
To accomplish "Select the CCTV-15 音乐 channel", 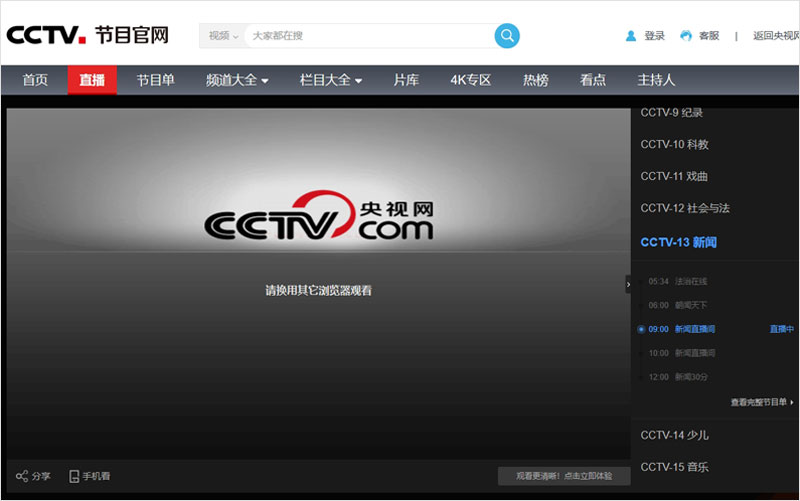I will pyautogui.click(x=674, y=467).
